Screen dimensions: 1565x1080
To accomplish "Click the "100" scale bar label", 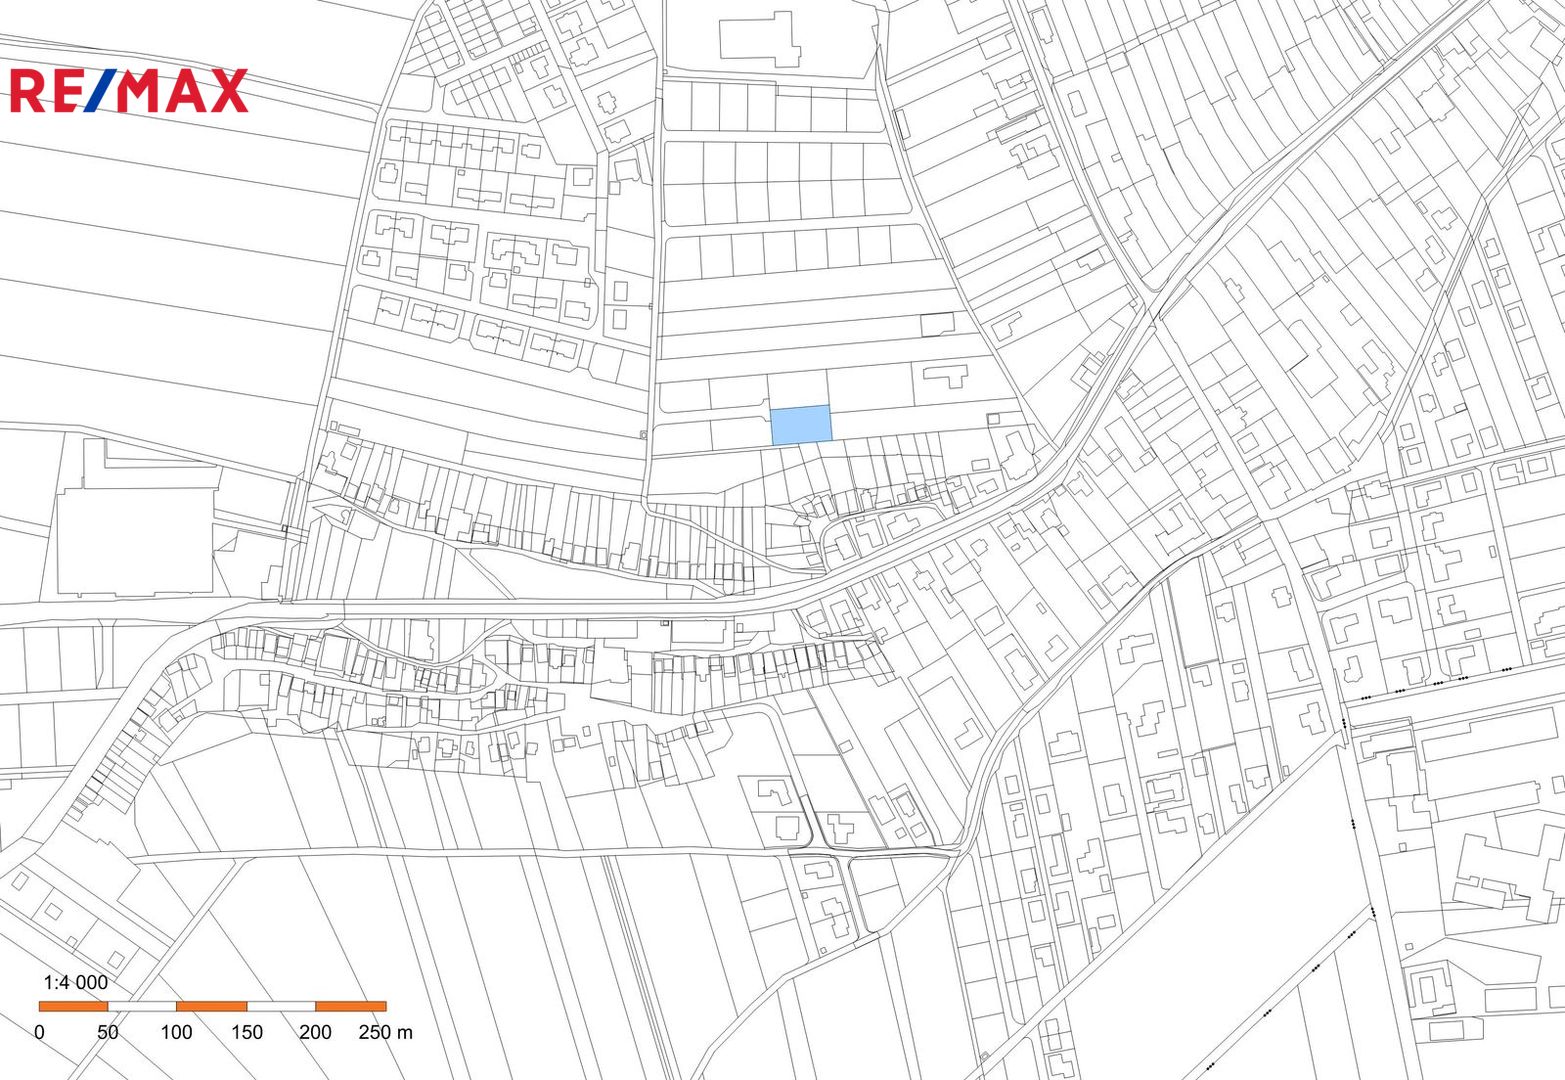I will point(177,1032).
